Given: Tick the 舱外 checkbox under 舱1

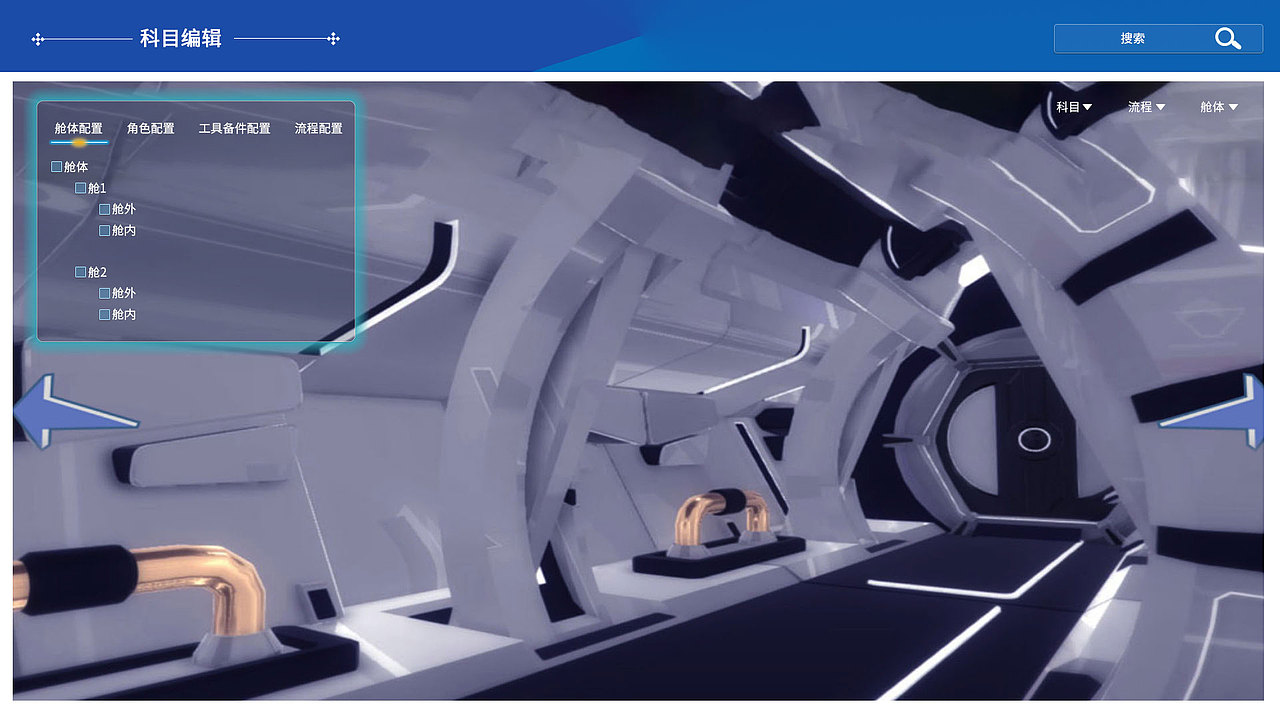Looking at the screenshot, I should click(x=105, y=209).
